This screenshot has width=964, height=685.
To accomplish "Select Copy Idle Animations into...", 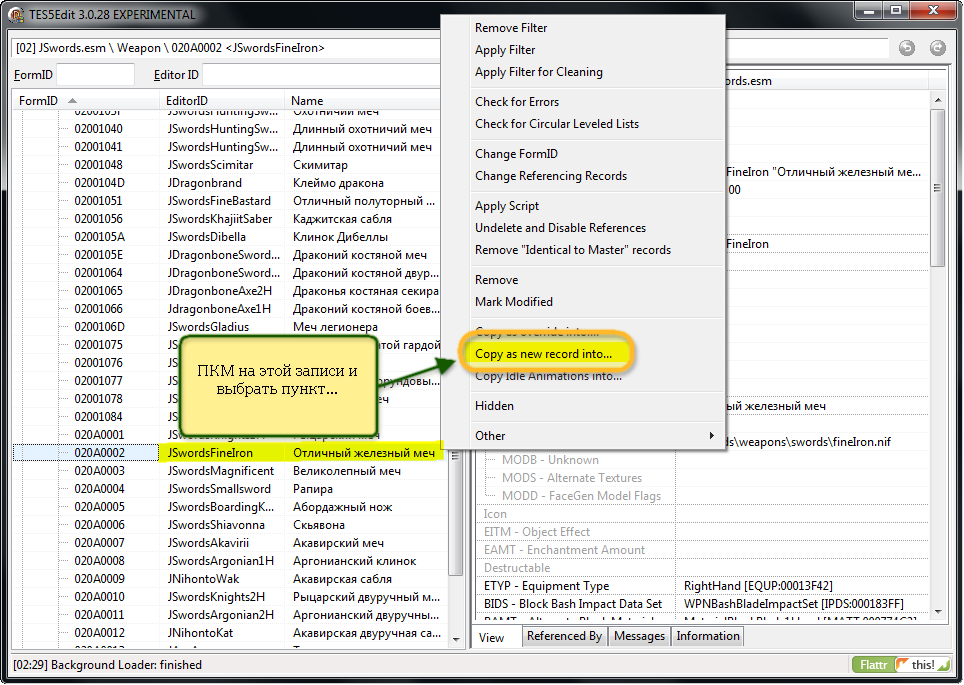I will click(548, 376).
